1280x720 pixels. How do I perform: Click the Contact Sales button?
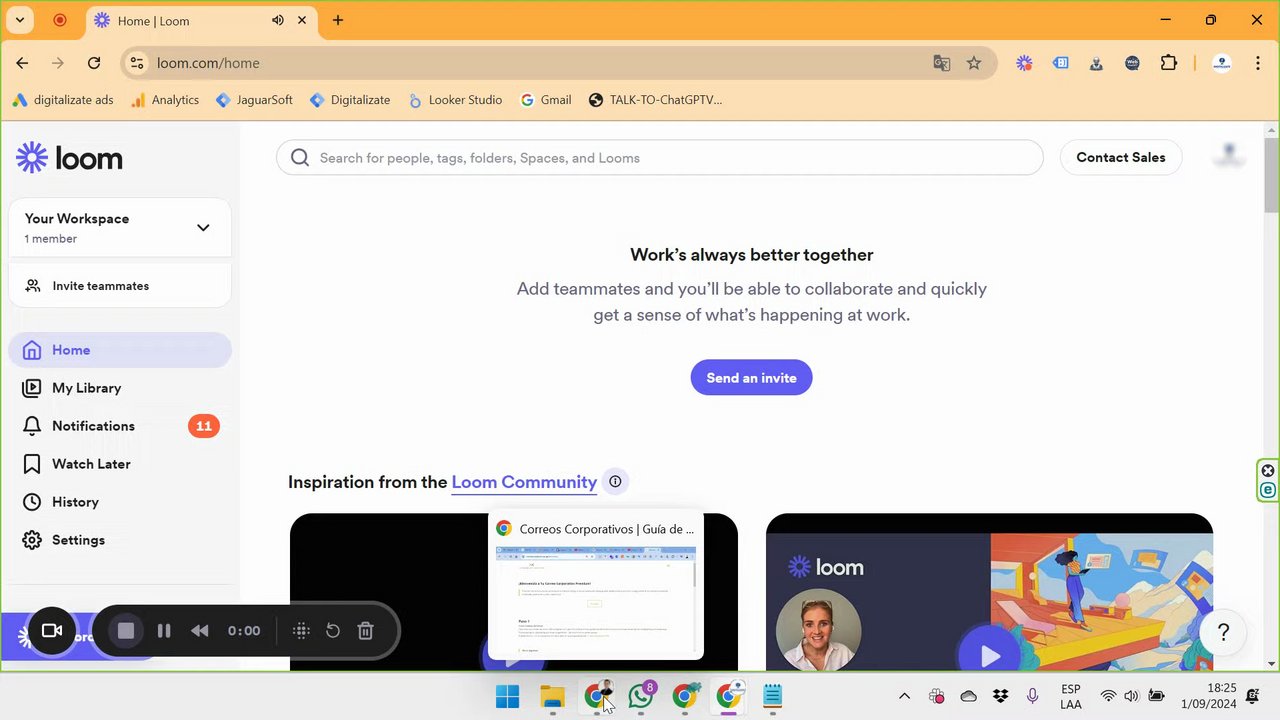click(1120, 158)
